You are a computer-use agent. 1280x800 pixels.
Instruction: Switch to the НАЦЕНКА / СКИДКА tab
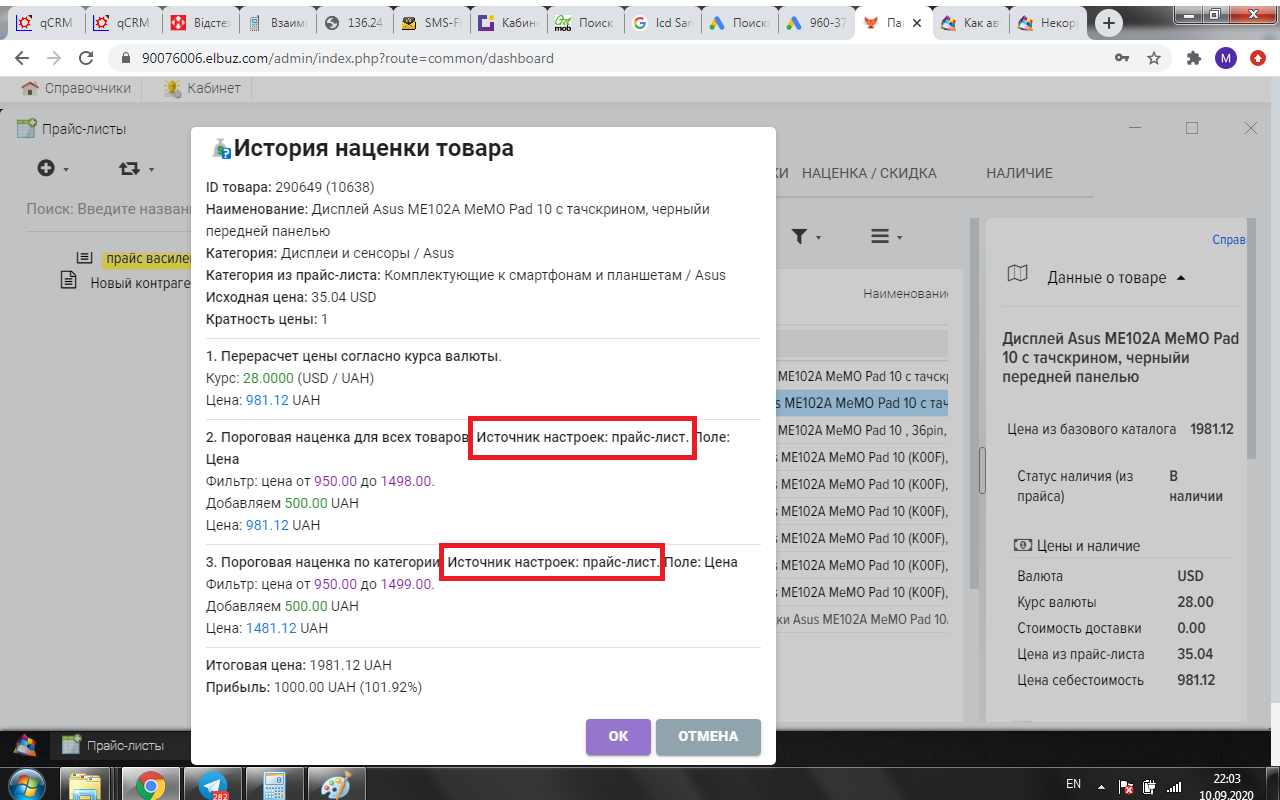(x=869, y=173)
